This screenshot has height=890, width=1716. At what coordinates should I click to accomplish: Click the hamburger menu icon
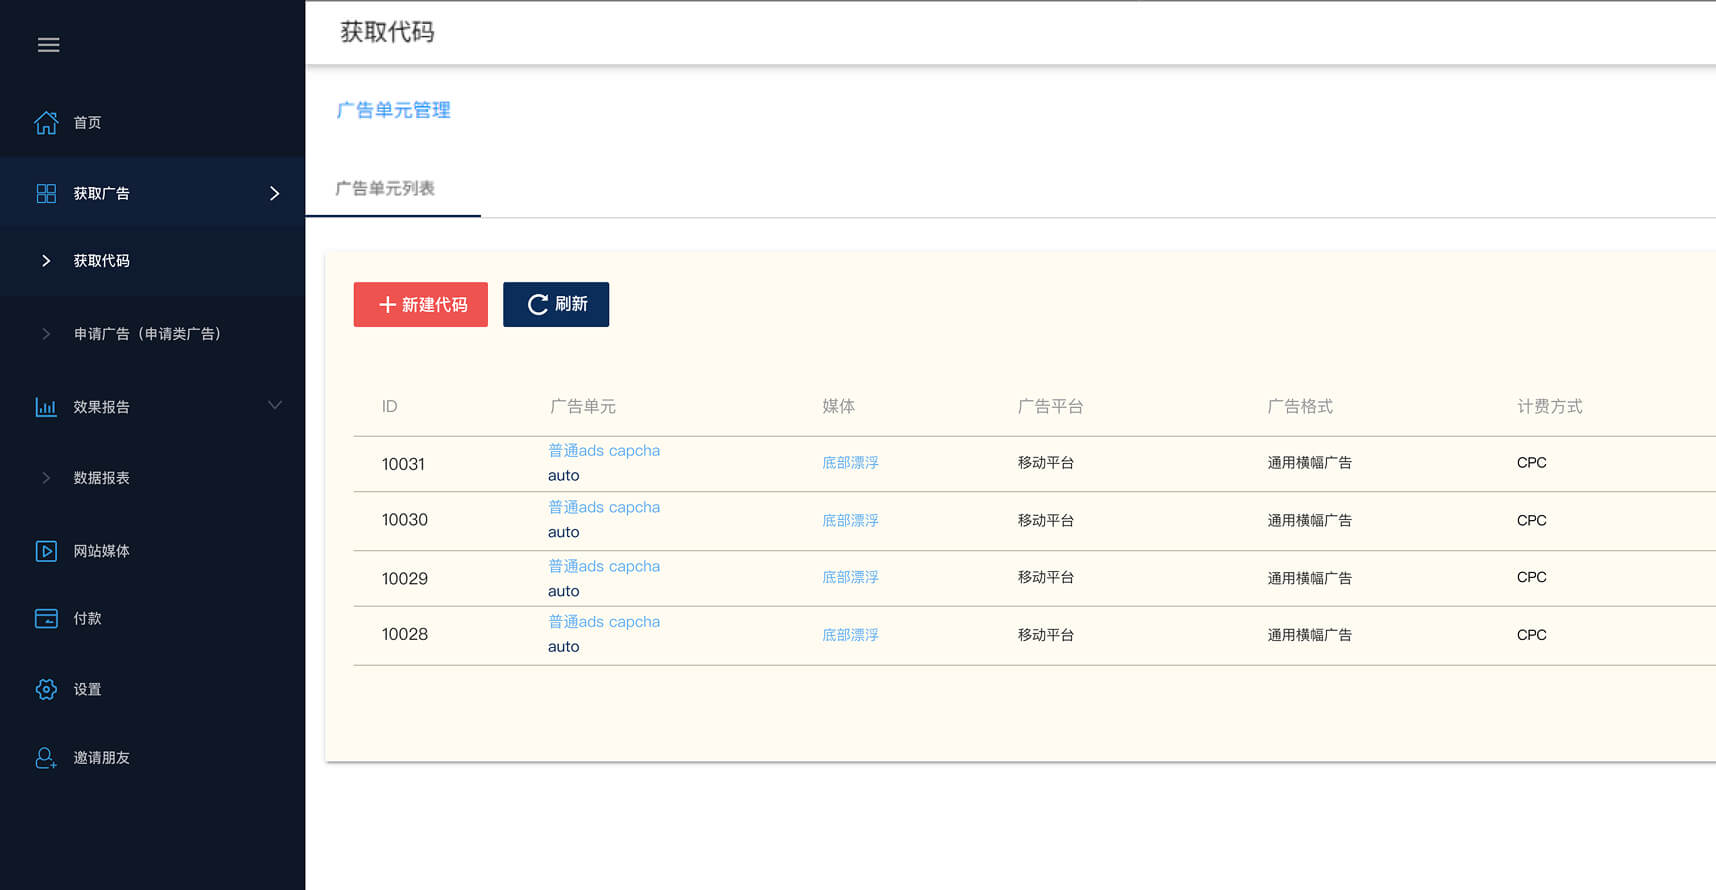point(48,45)
